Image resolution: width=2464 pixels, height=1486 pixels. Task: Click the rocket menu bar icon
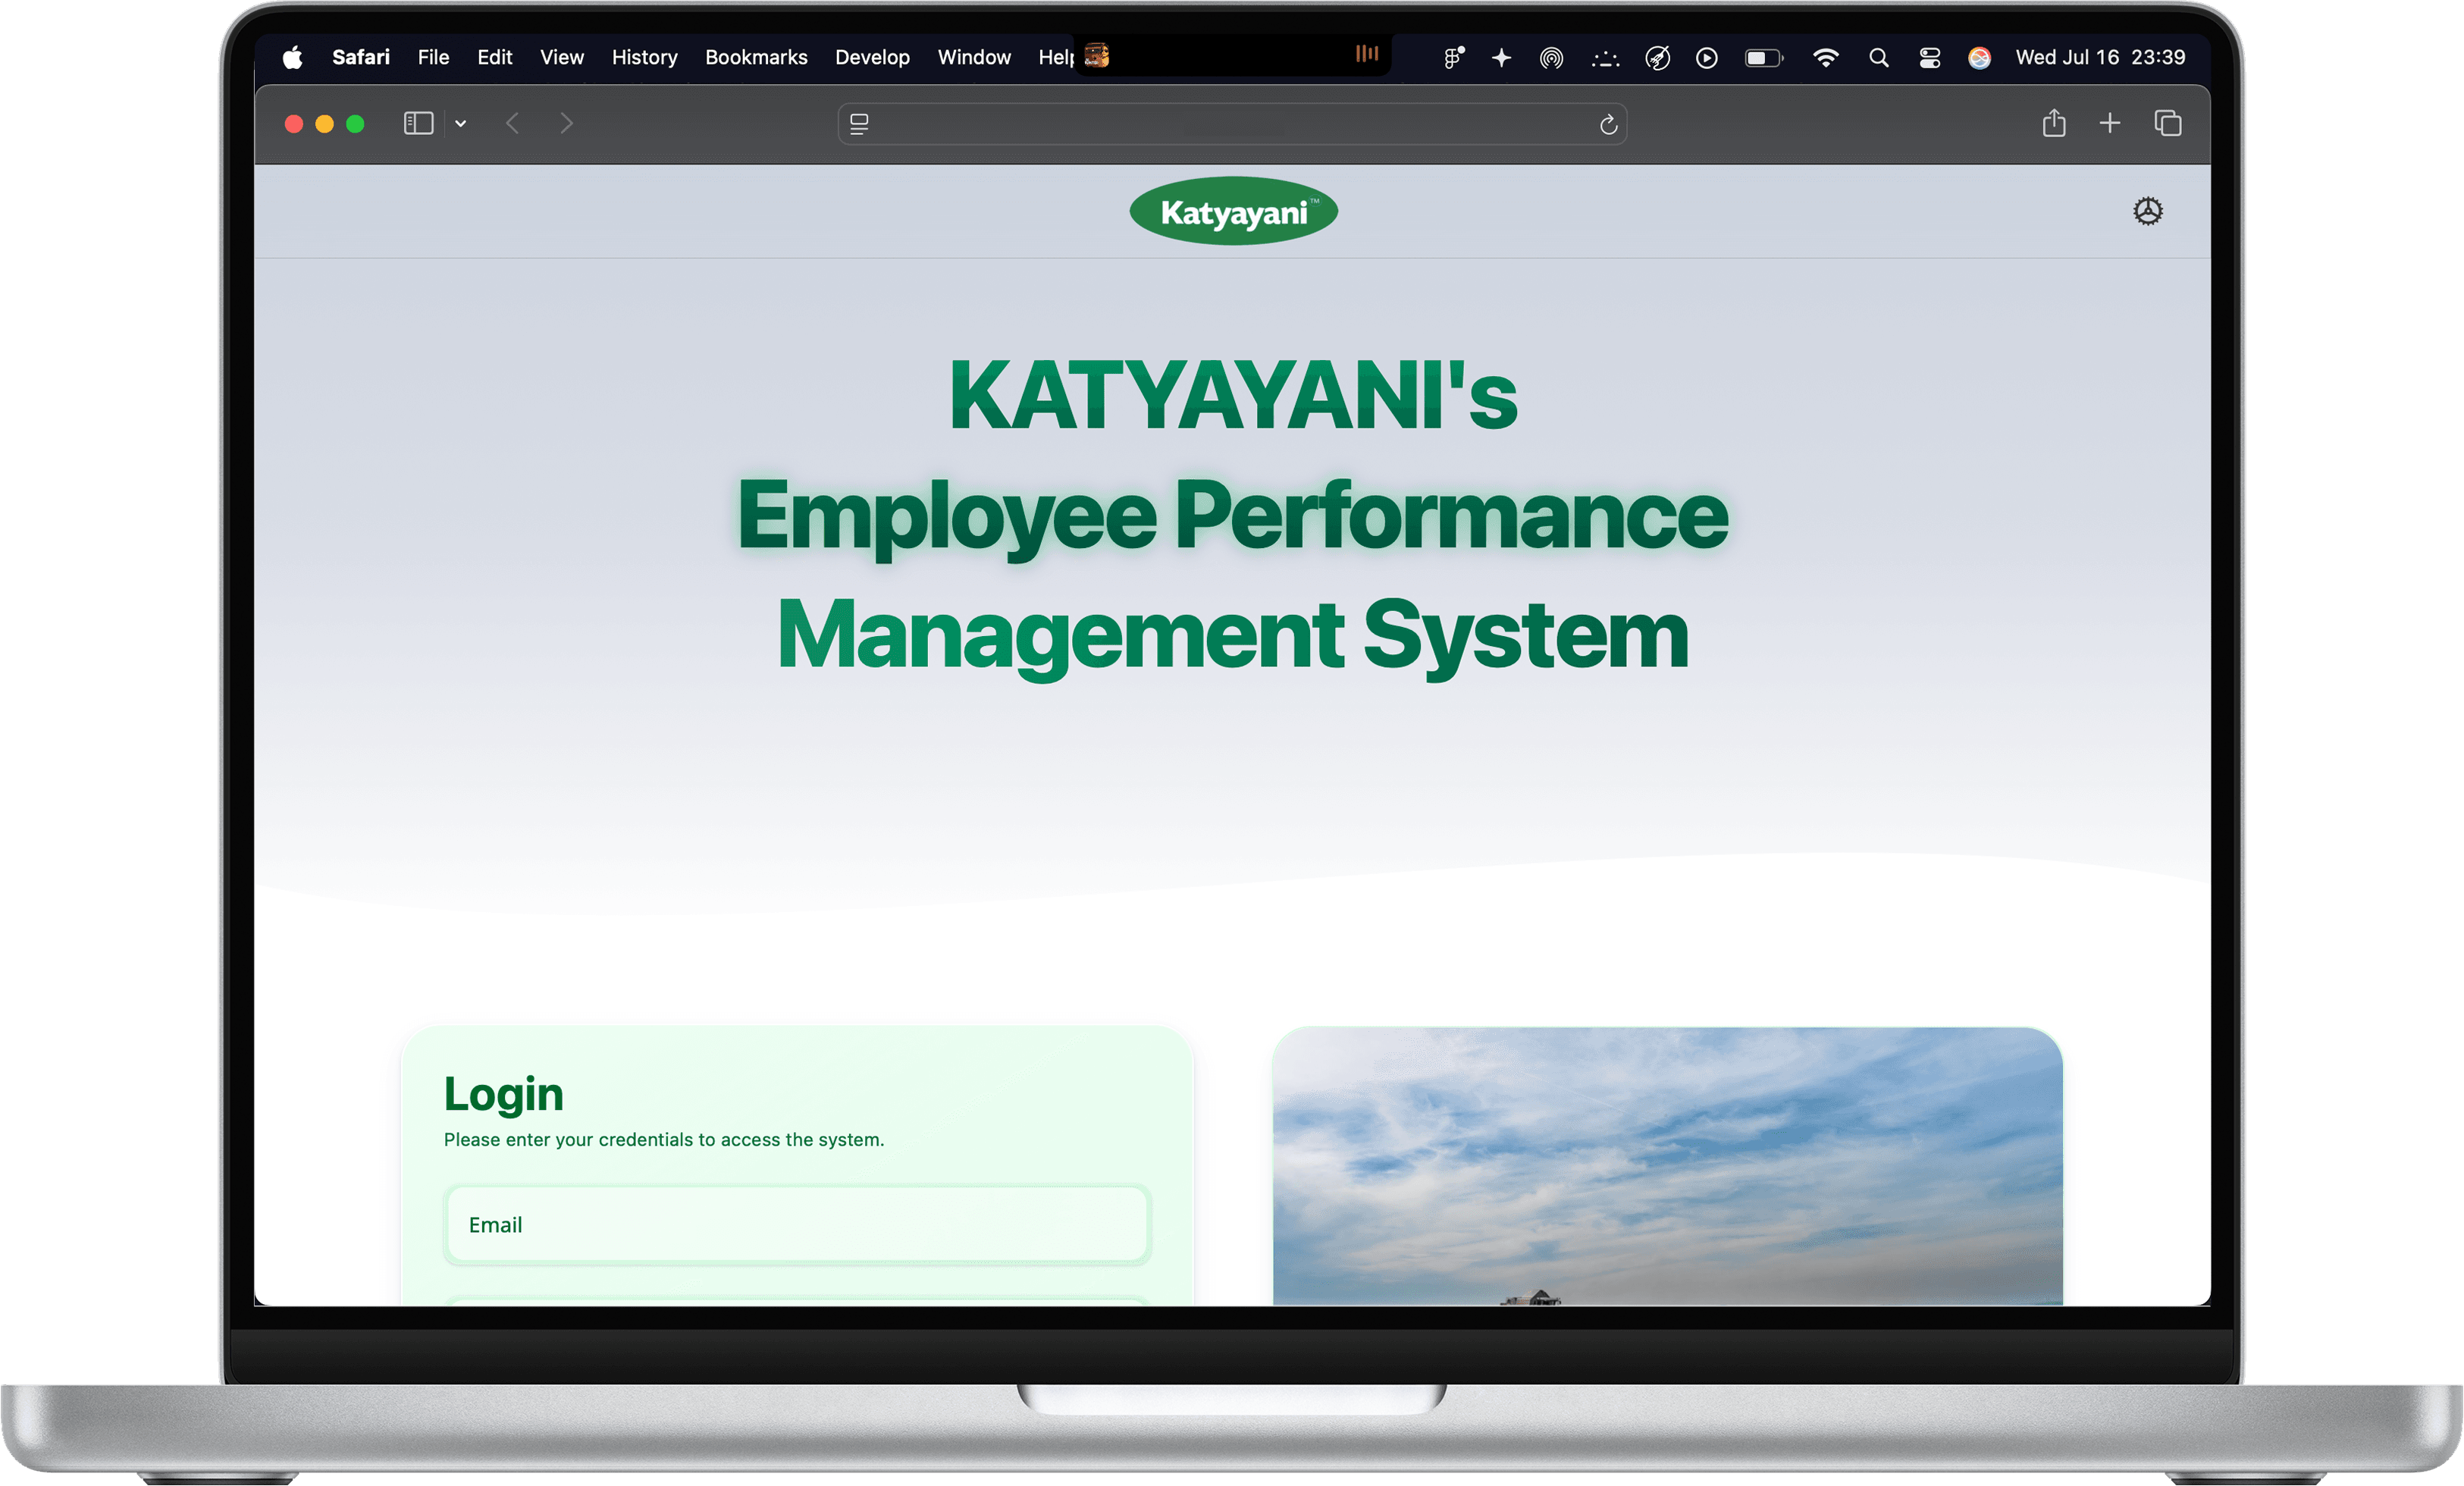(1657, 58)
